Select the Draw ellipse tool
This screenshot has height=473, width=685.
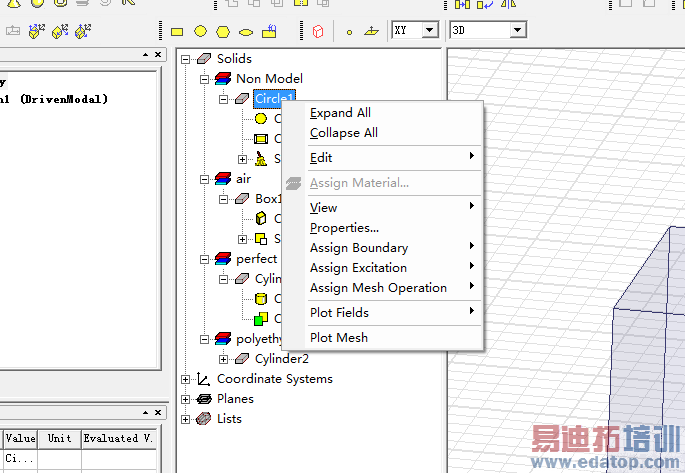click(x=246, y=32)
